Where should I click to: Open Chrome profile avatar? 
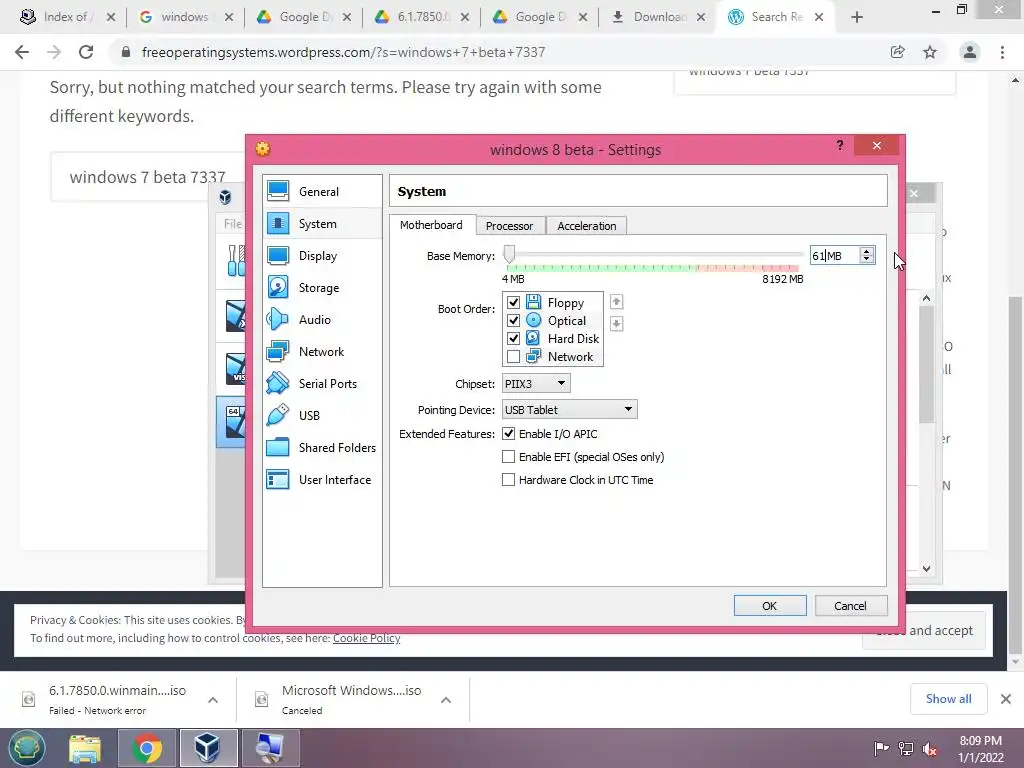click(x=970, y=52)
